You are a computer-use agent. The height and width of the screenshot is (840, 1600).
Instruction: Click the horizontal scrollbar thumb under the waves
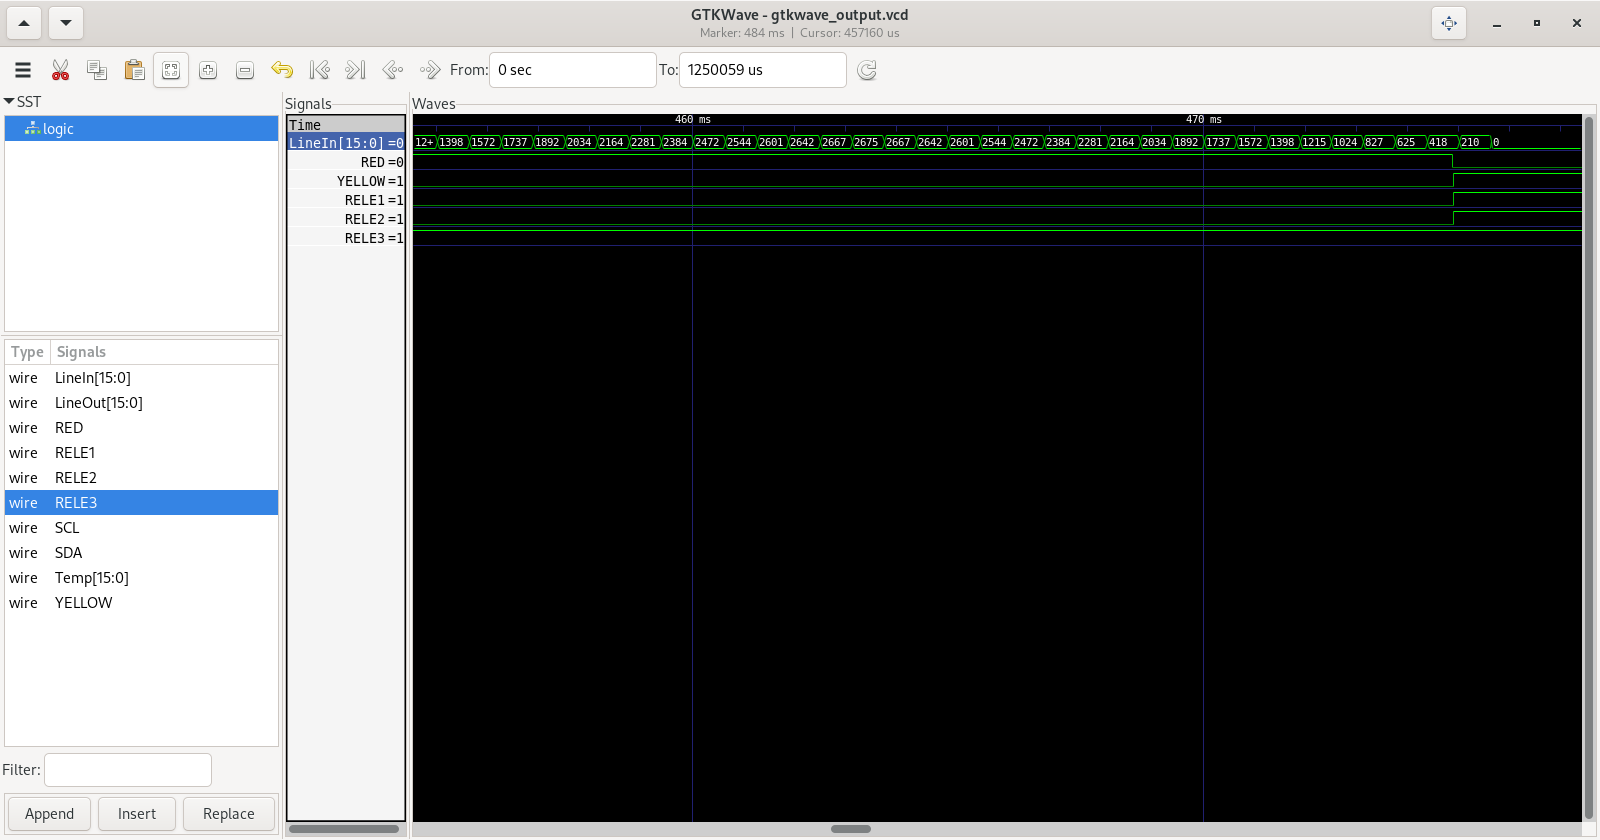851,829
